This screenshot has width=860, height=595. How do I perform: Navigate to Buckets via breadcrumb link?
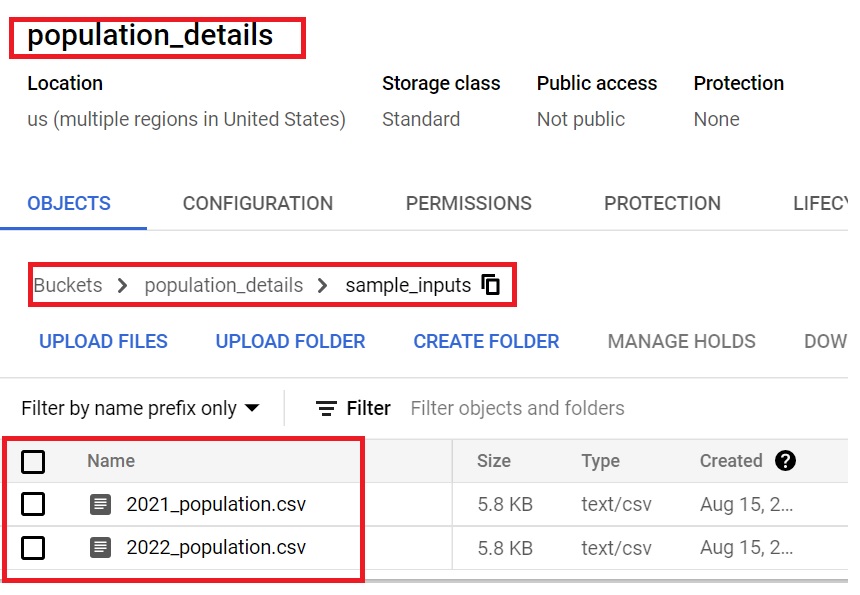coord(67,285)
